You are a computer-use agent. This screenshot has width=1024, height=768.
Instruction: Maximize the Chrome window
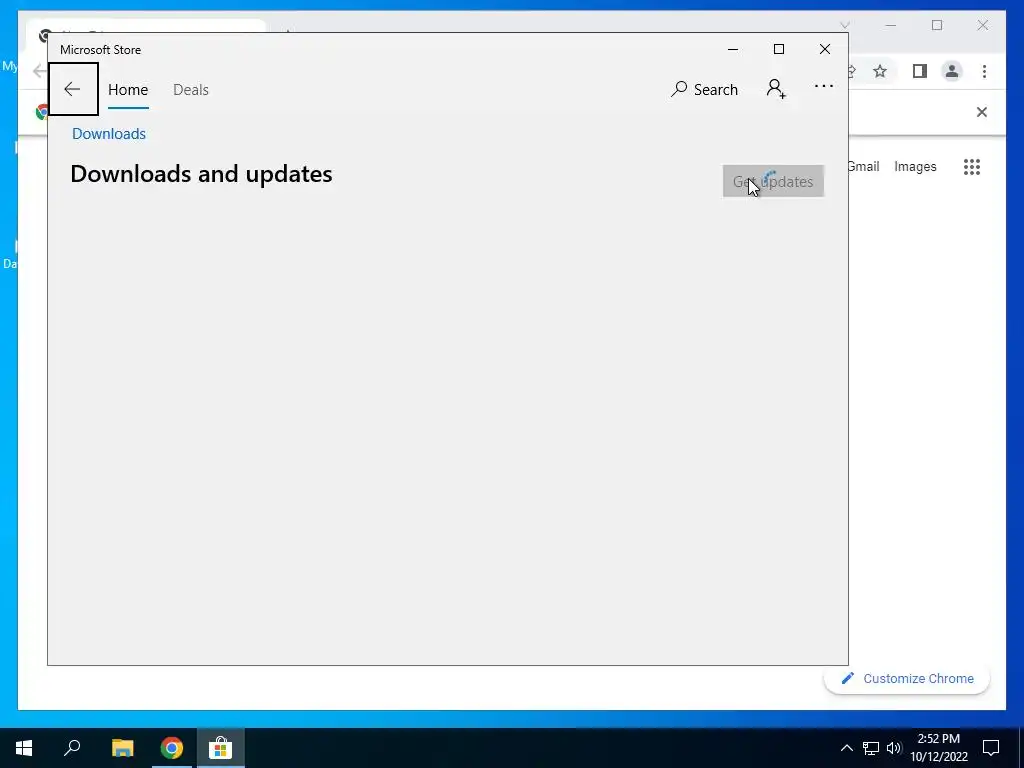[937, 25]
